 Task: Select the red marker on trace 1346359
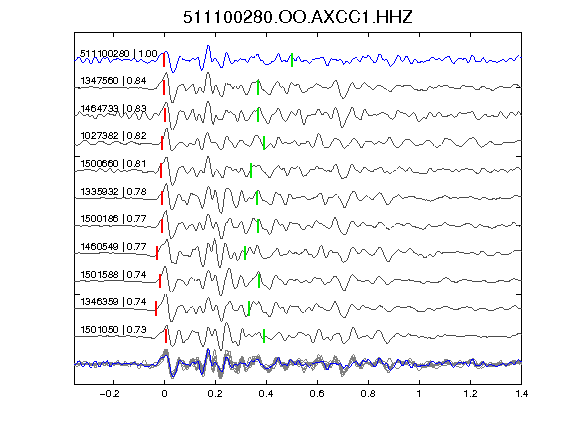156,309
